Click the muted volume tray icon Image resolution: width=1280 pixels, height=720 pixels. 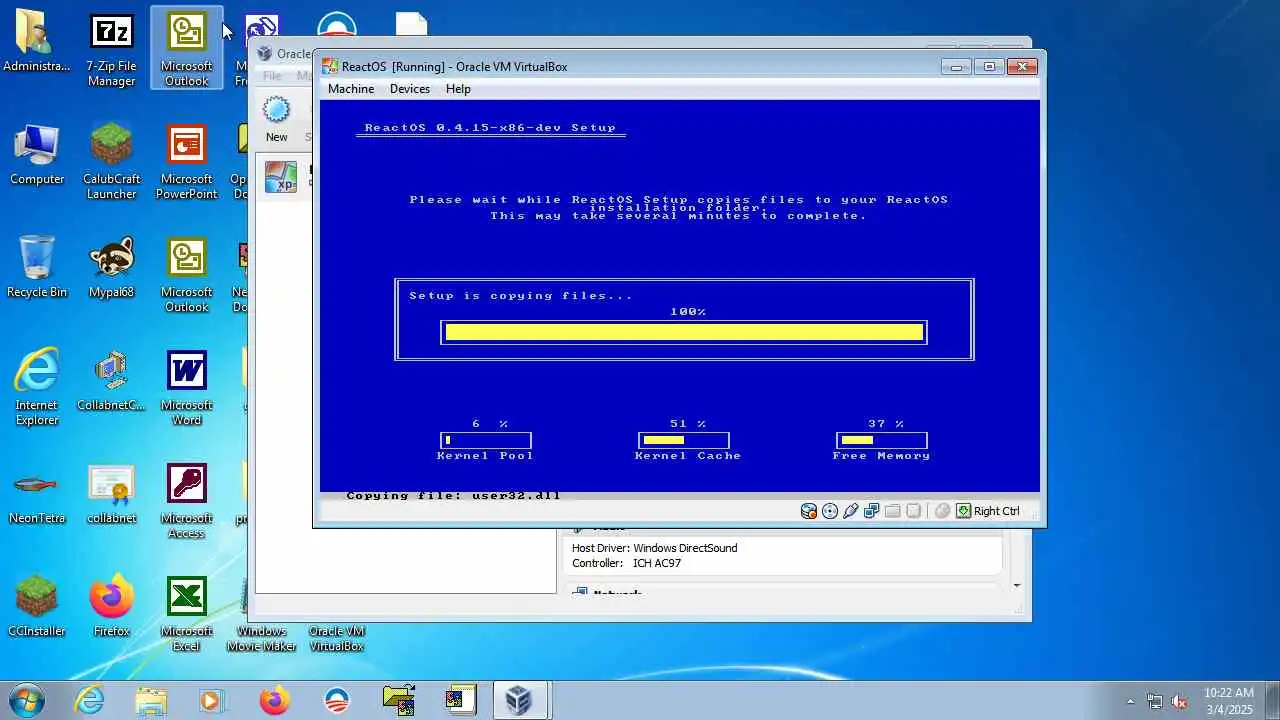[1179, 701]
